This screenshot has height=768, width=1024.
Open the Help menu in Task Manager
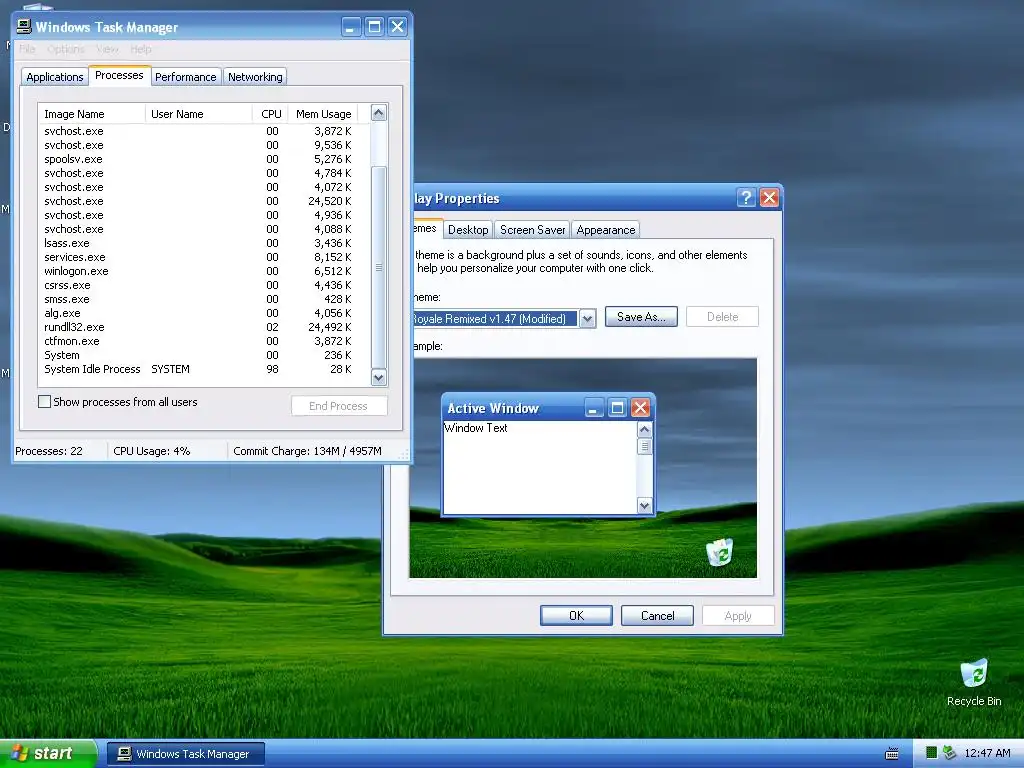point(140,49)
